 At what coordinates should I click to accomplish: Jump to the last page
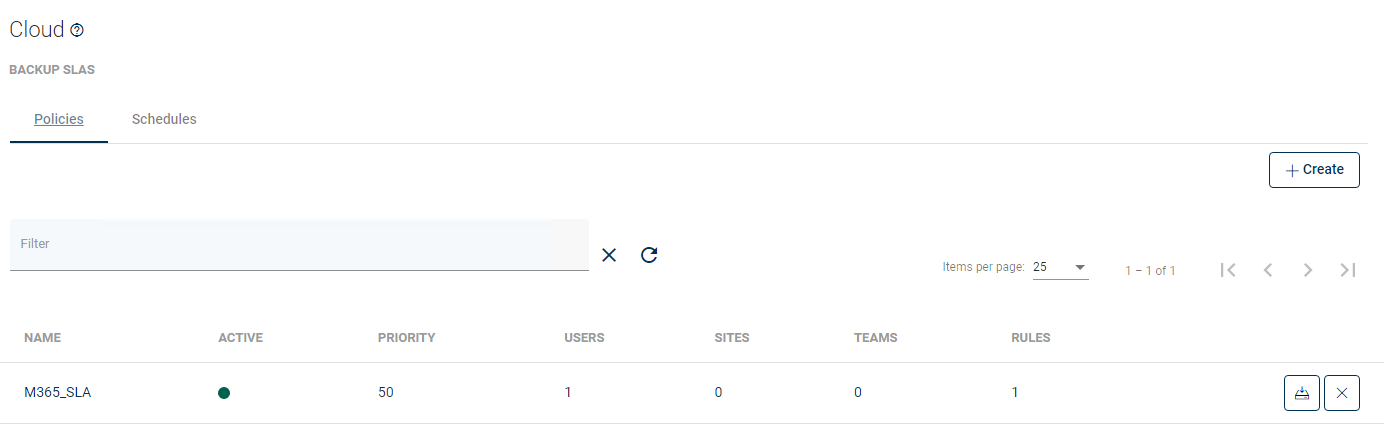point(1347,270)
